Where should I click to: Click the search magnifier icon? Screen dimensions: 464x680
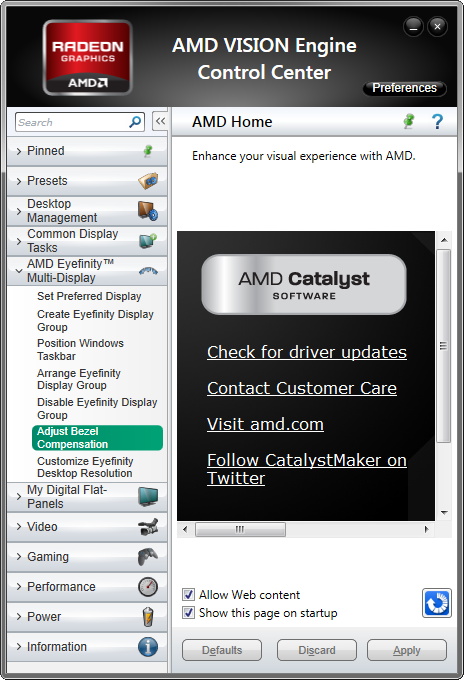[x=135, y=122]
